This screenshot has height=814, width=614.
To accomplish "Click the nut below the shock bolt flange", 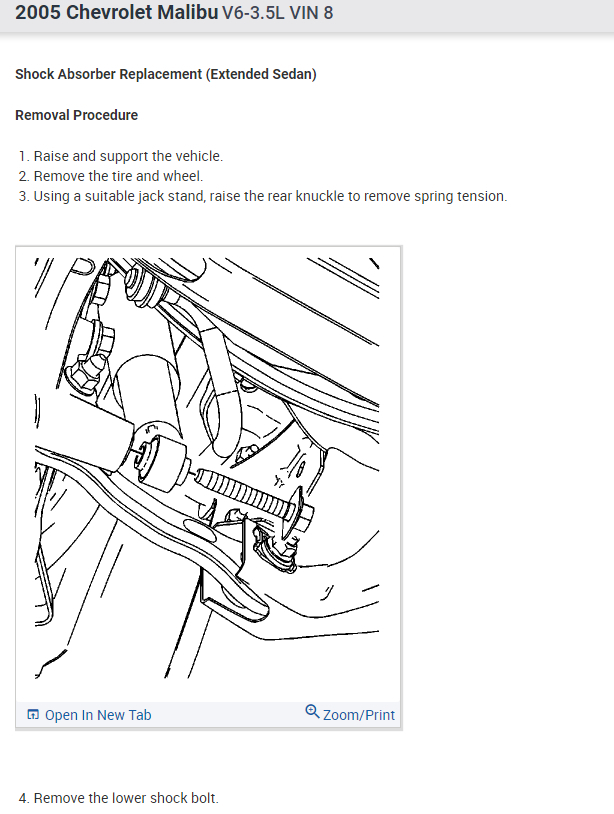I will click(275, 551).
